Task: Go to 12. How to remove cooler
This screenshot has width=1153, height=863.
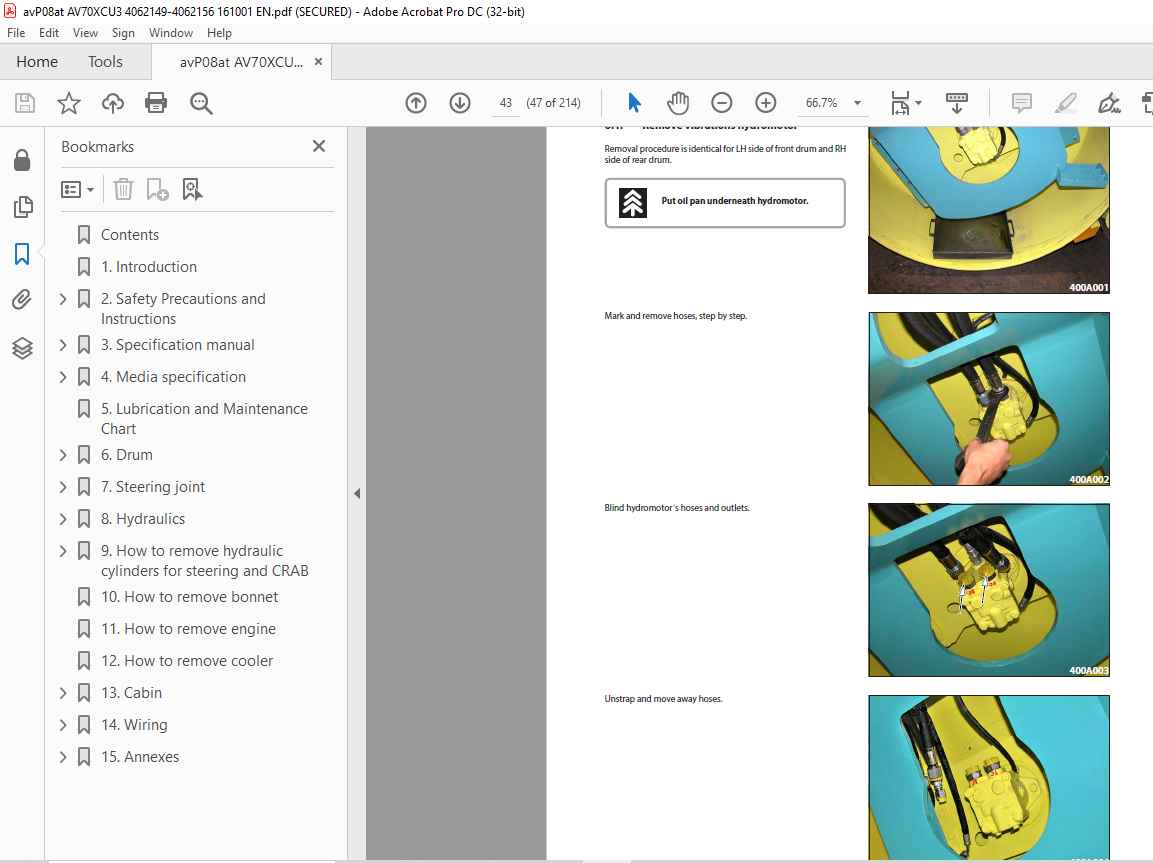Action: coord(187,661)
